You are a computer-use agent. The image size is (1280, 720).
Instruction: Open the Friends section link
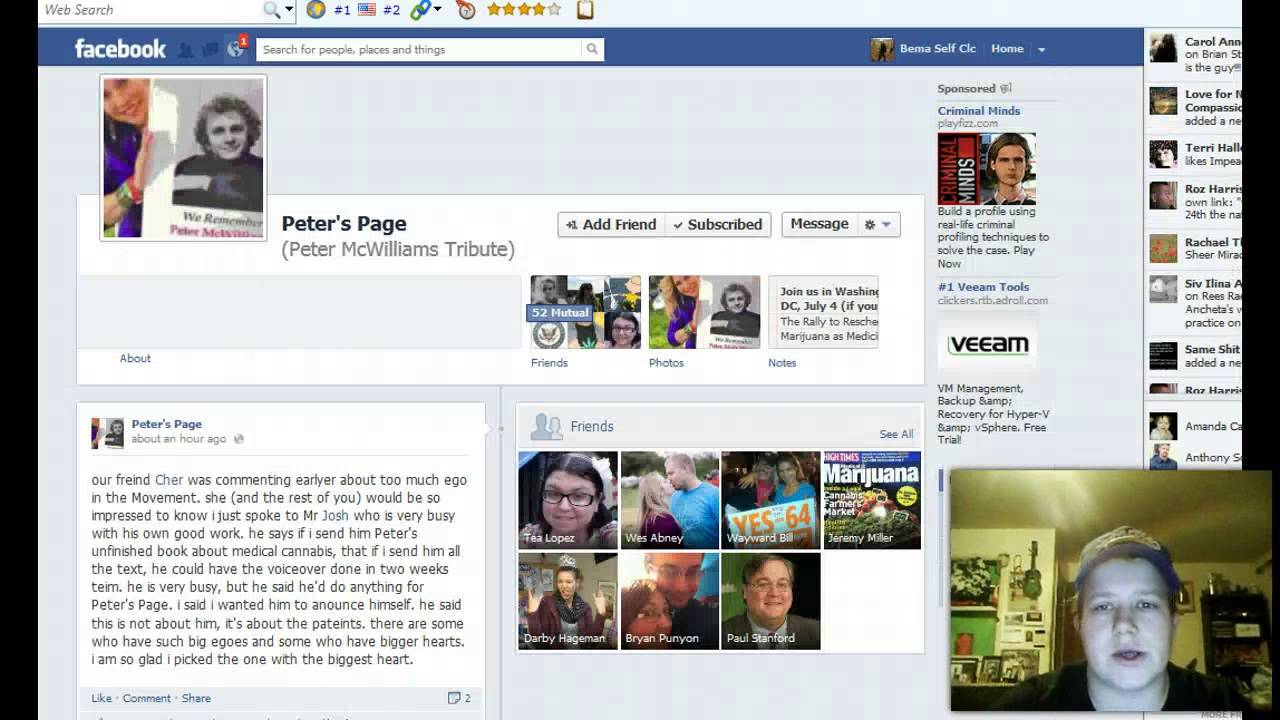click(x=549, y=363)
